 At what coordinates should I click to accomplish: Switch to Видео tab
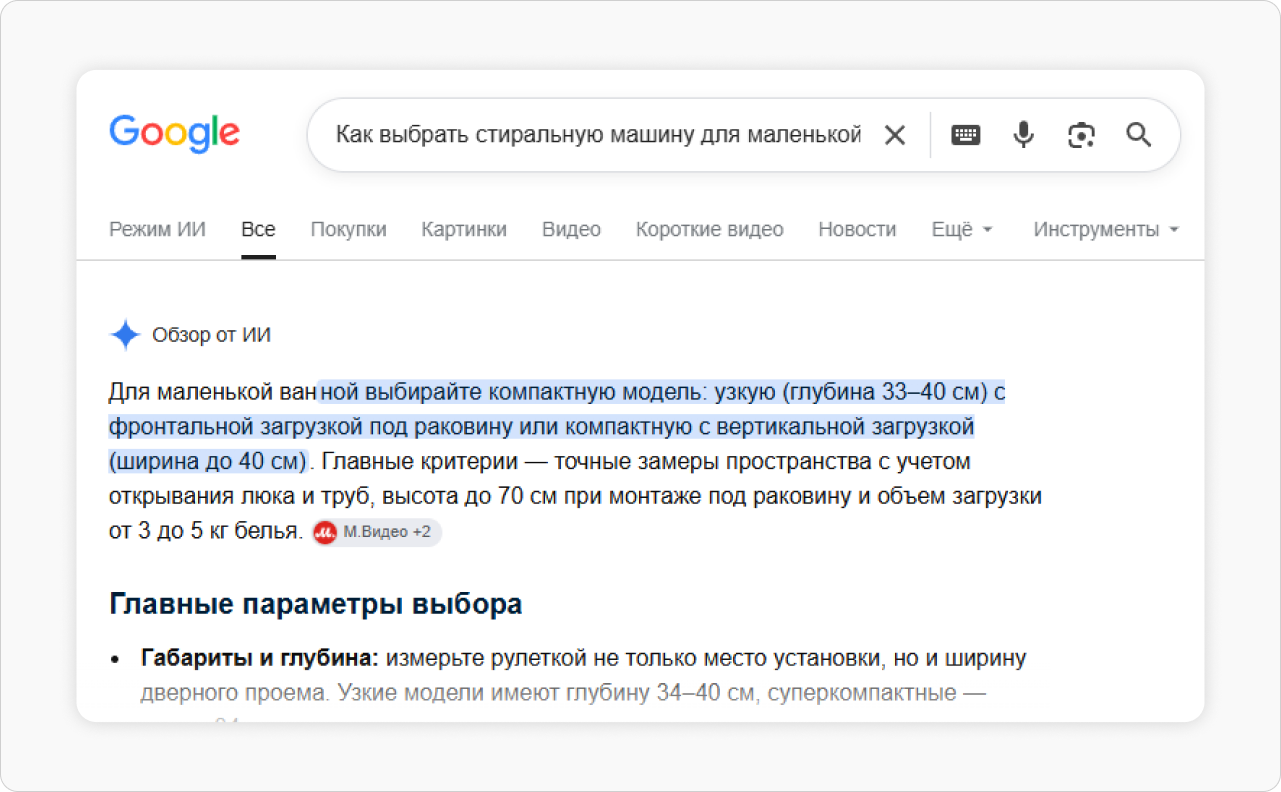point(571,229)
